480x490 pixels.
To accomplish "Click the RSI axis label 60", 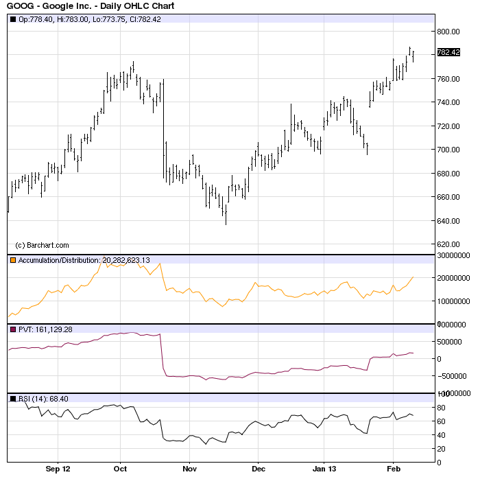I will click(441, 422).
